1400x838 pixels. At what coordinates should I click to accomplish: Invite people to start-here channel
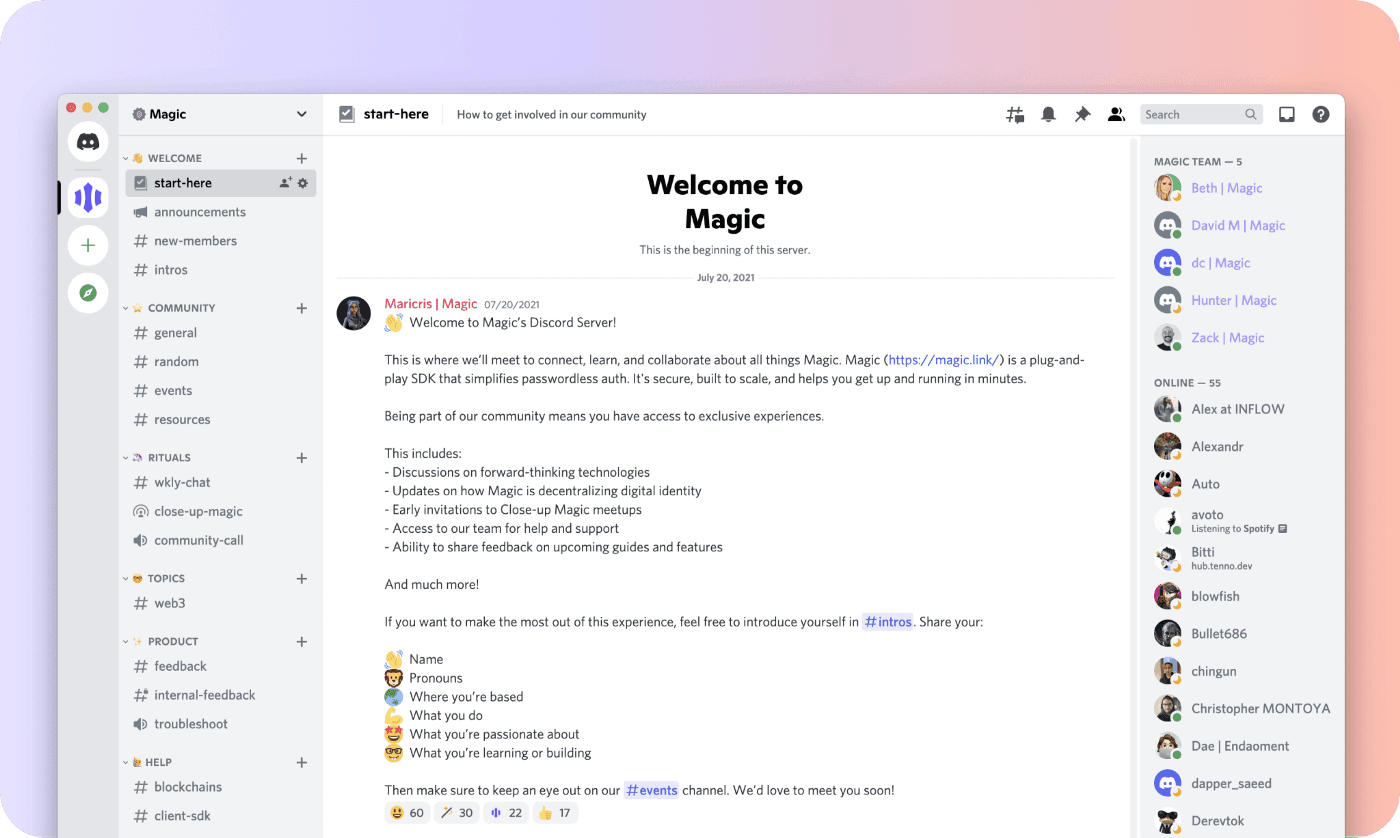[285, 183]
